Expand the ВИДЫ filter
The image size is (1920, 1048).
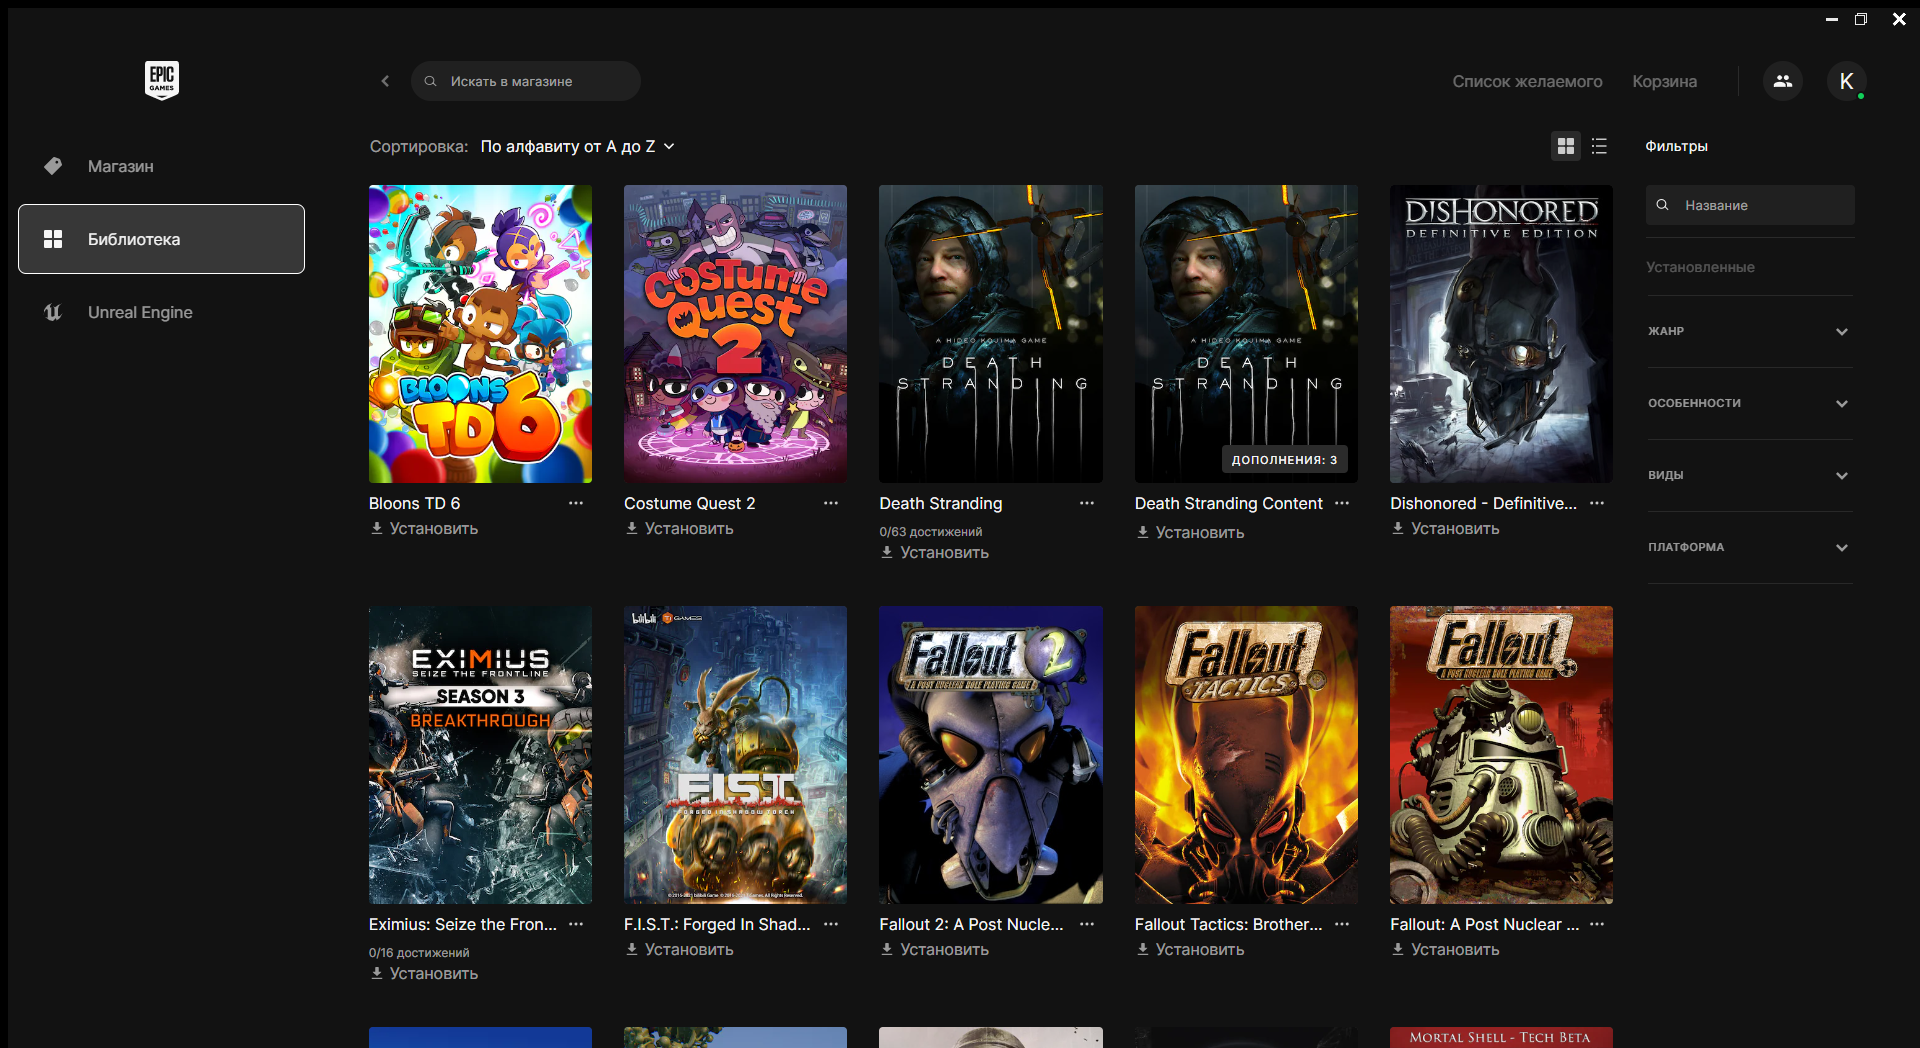1750,475
